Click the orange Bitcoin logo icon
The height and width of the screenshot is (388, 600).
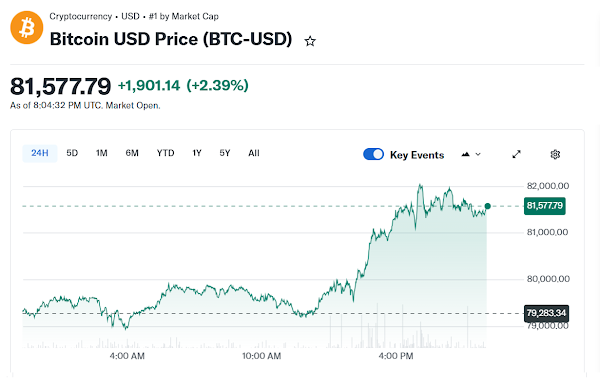click(x=27, y=28)
